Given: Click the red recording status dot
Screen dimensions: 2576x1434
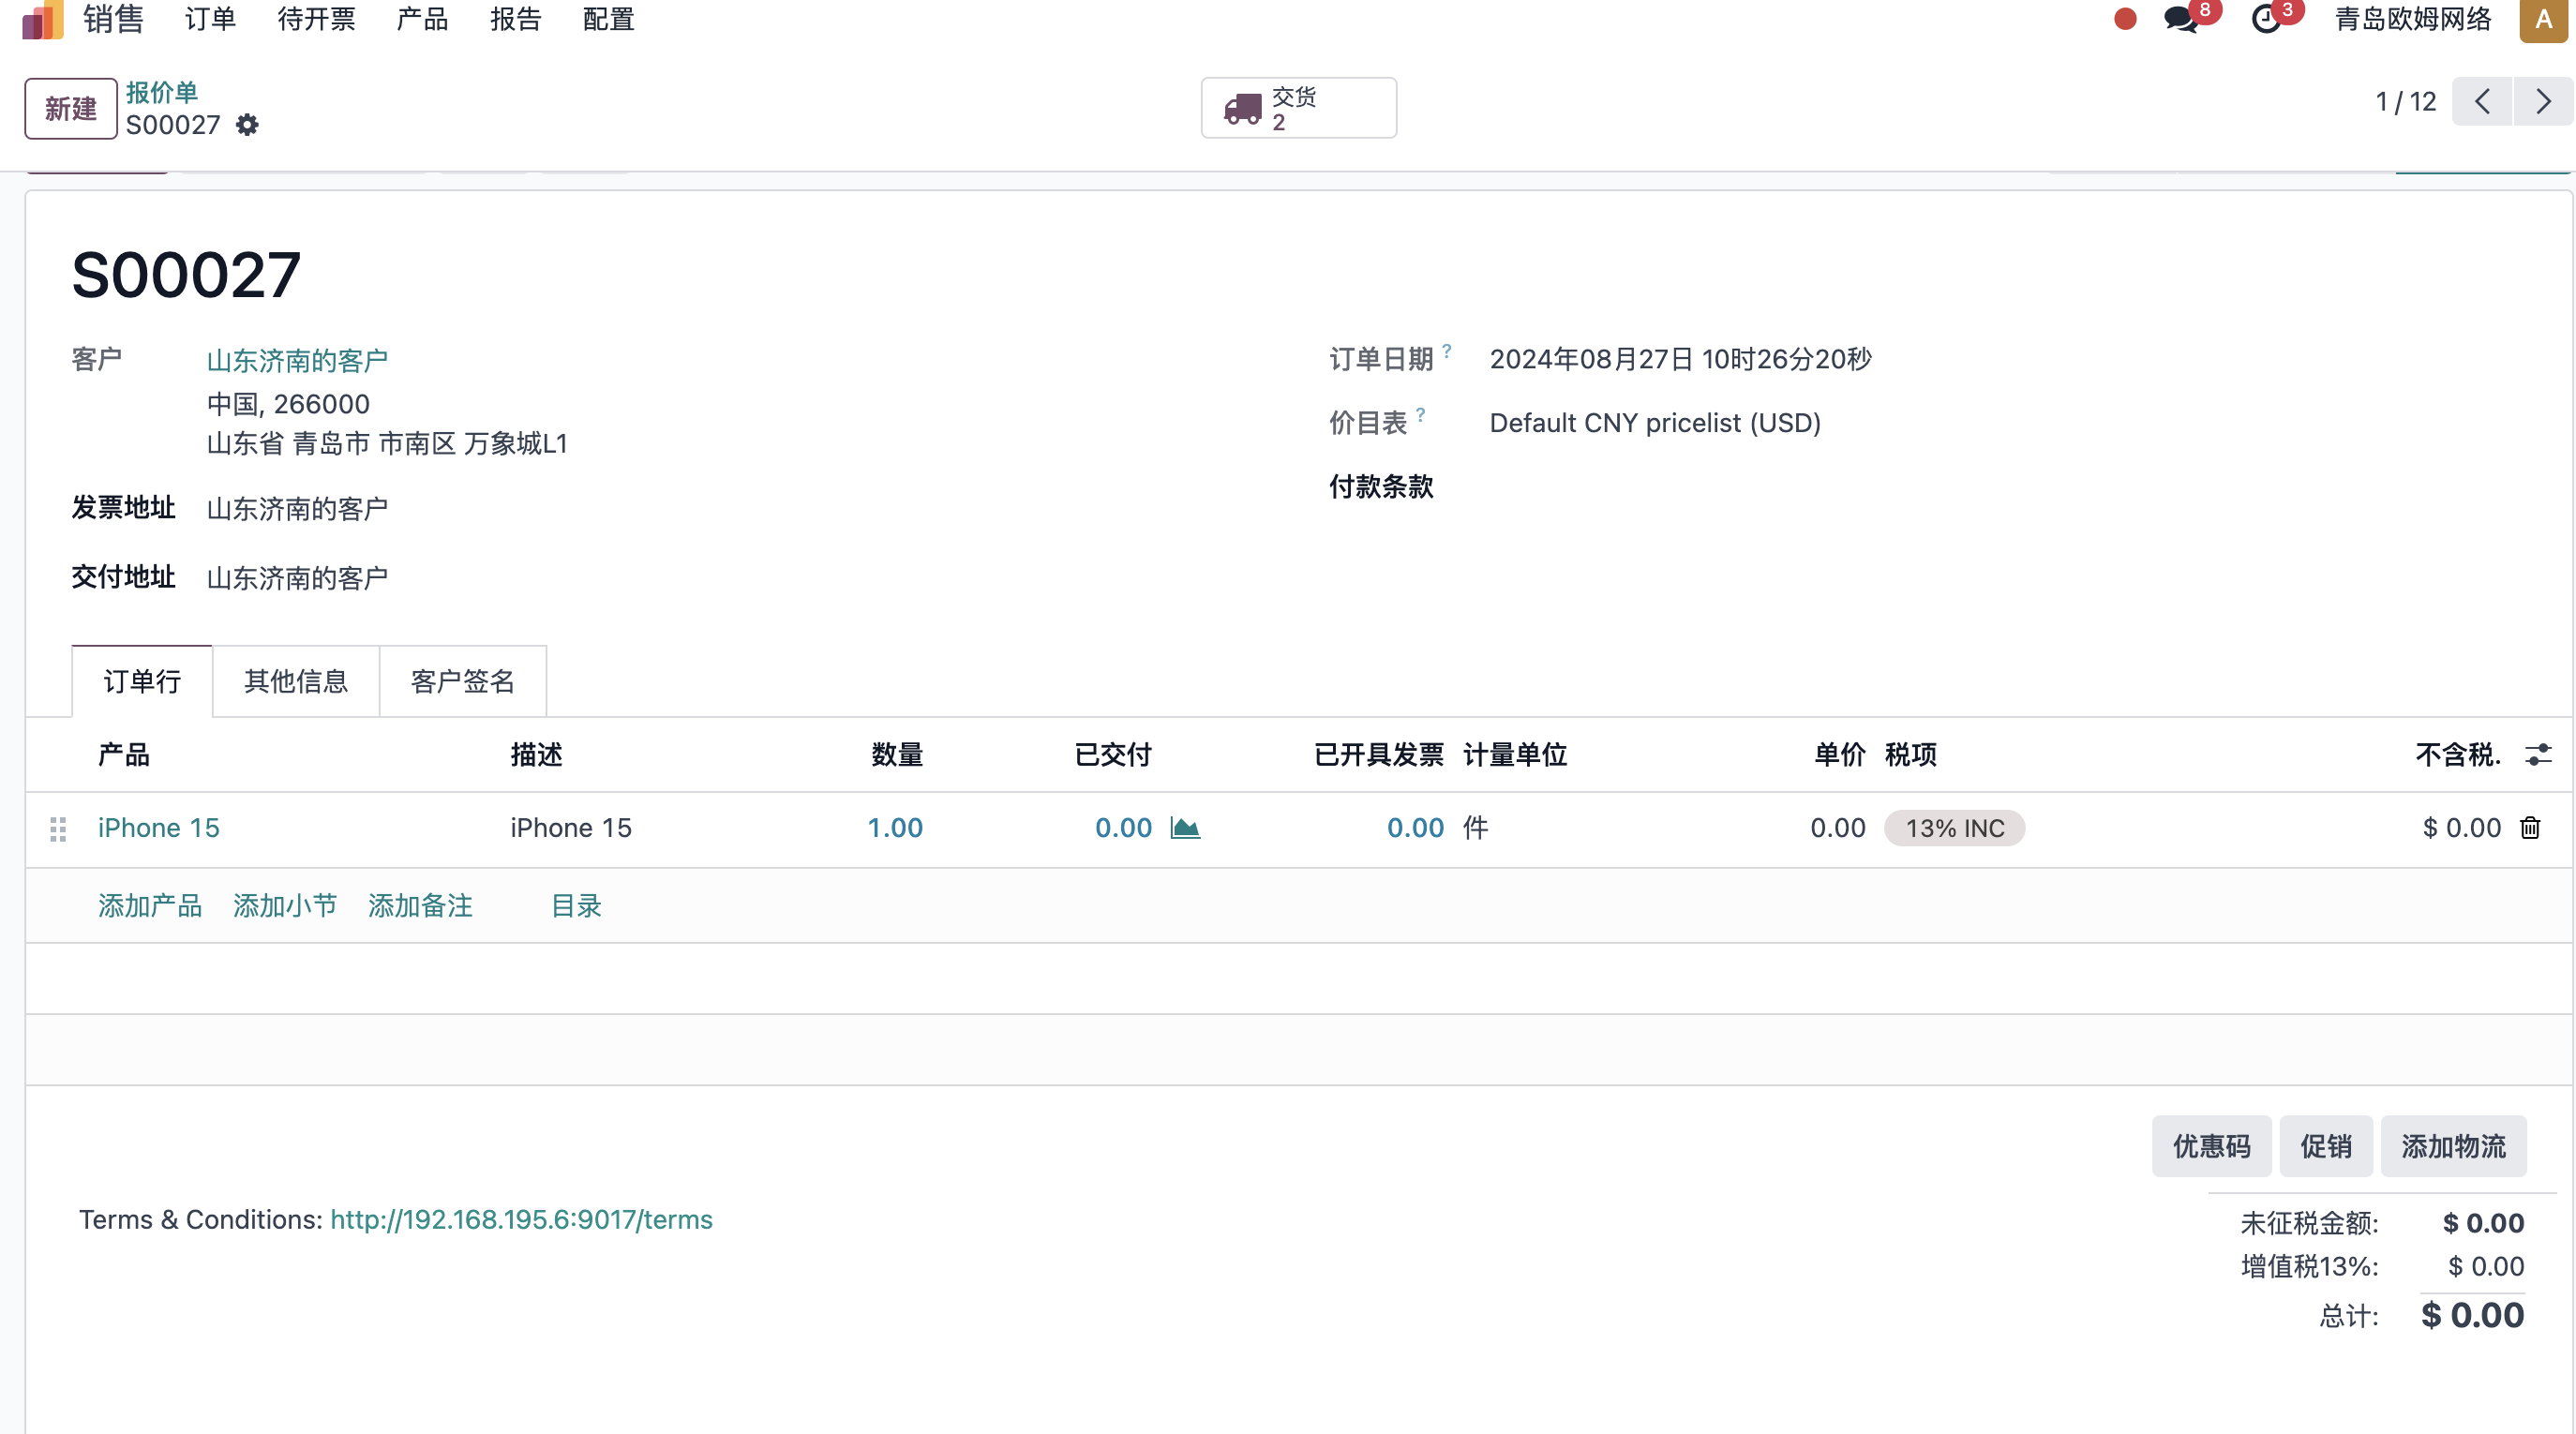Looking at the screenshot, I should [x=2125, y=19].
